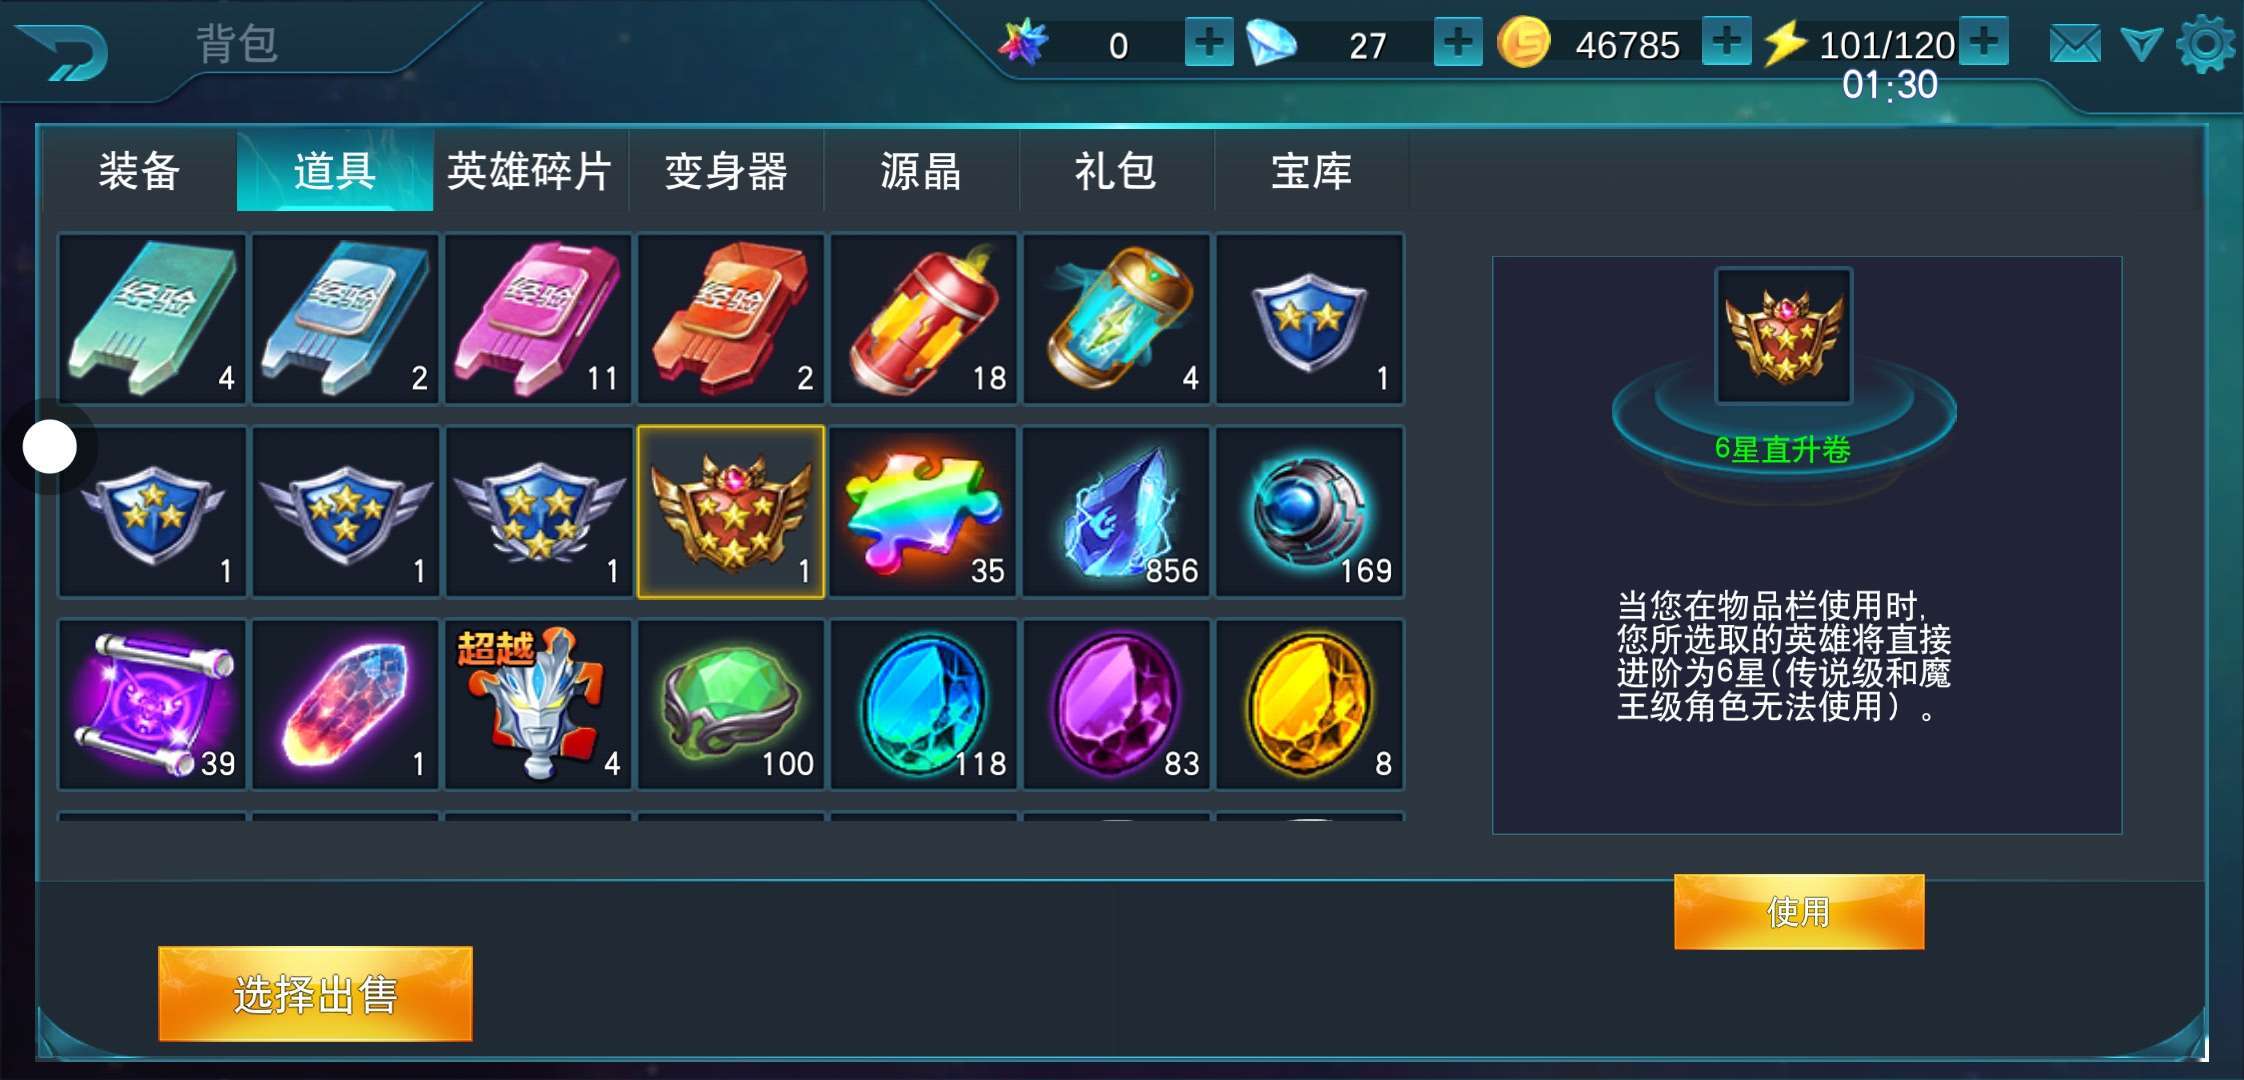The height and width of the screenshot is (1080, 2244).
Task: Add gold coins with the plus button
Action: (x=1727, y=42)
